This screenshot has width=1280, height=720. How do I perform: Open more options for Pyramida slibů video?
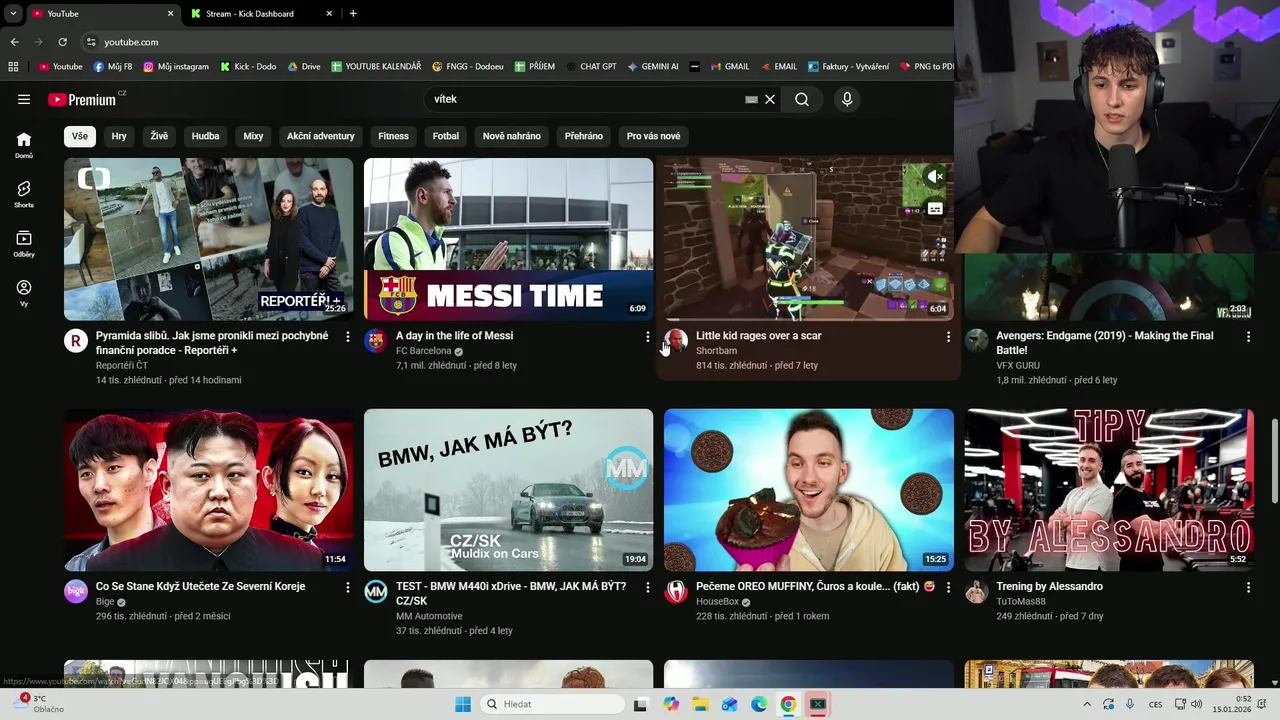click(x=347, y=337)
